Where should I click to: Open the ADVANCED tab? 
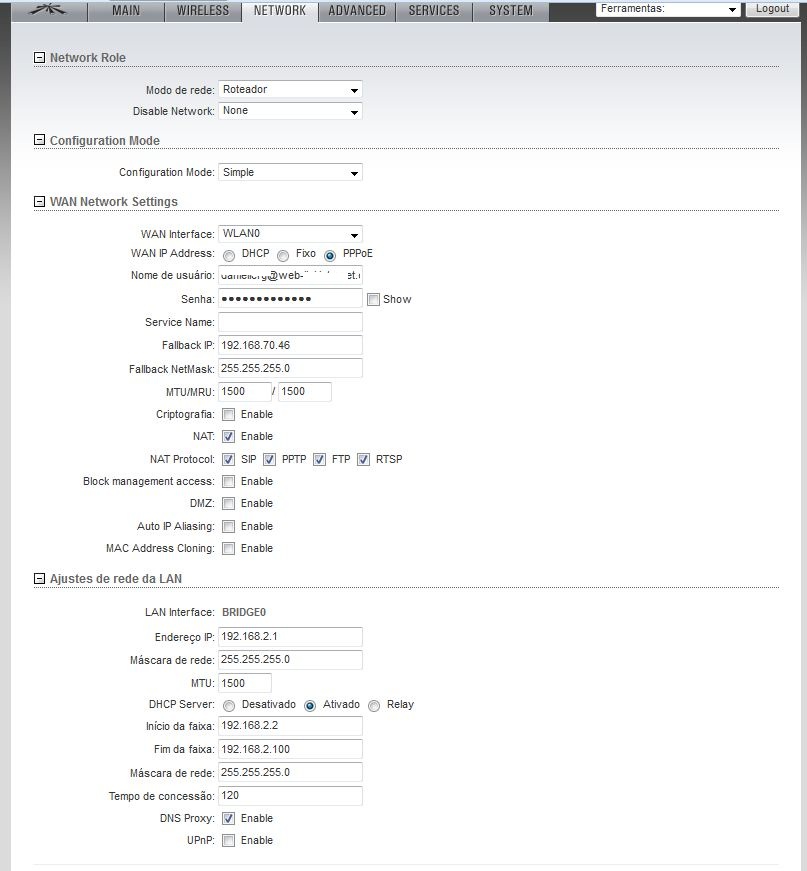tap(357, 11)
